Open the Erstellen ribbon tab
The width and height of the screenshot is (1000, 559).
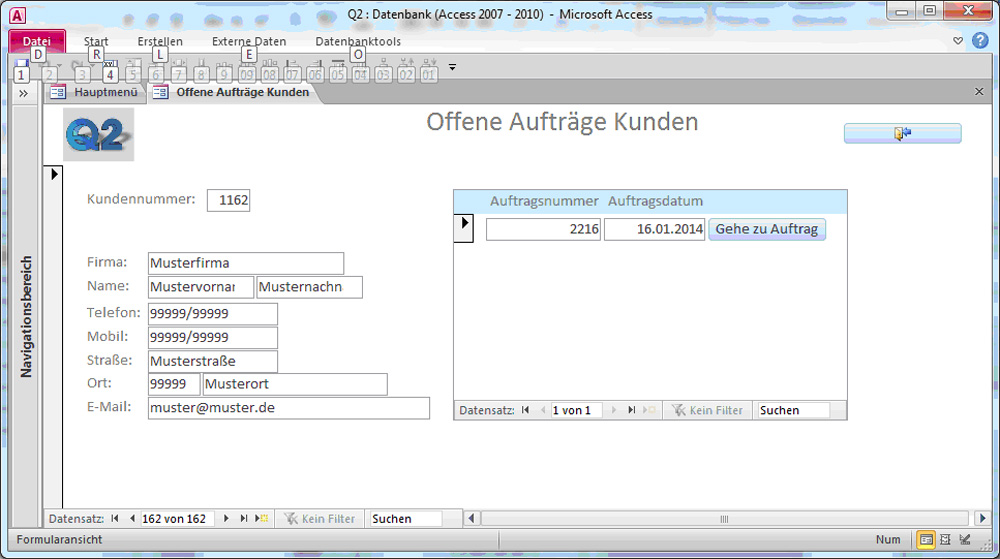pos(160,41)
